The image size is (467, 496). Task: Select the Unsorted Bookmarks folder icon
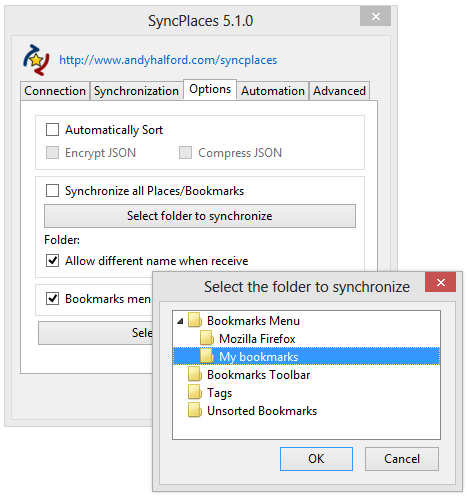(195, 410)
